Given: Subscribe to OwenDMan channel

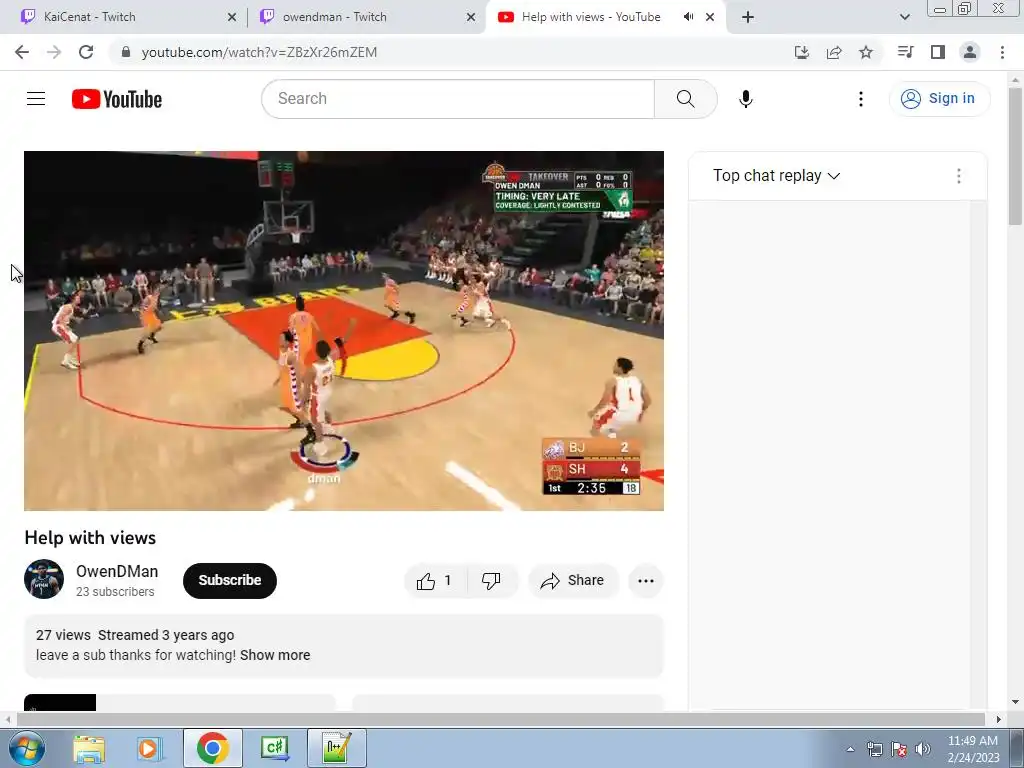Looking at the screenshot, I should click(x=230, y=581).
